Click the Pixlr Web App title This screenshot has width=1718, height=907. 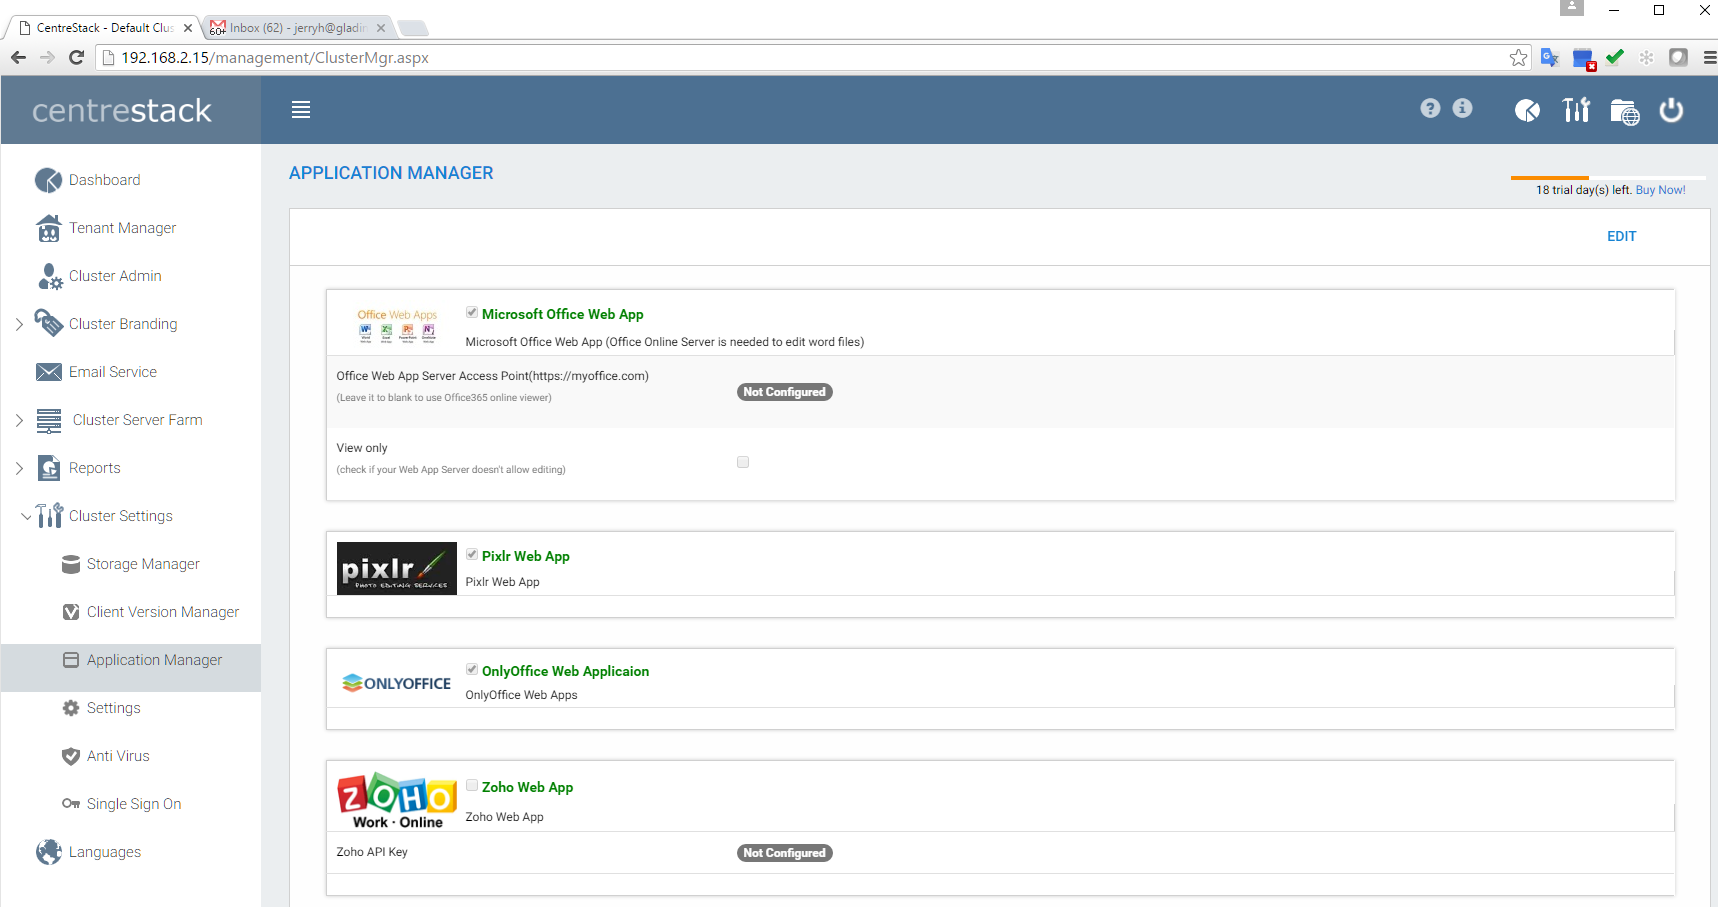coord(526,556)
